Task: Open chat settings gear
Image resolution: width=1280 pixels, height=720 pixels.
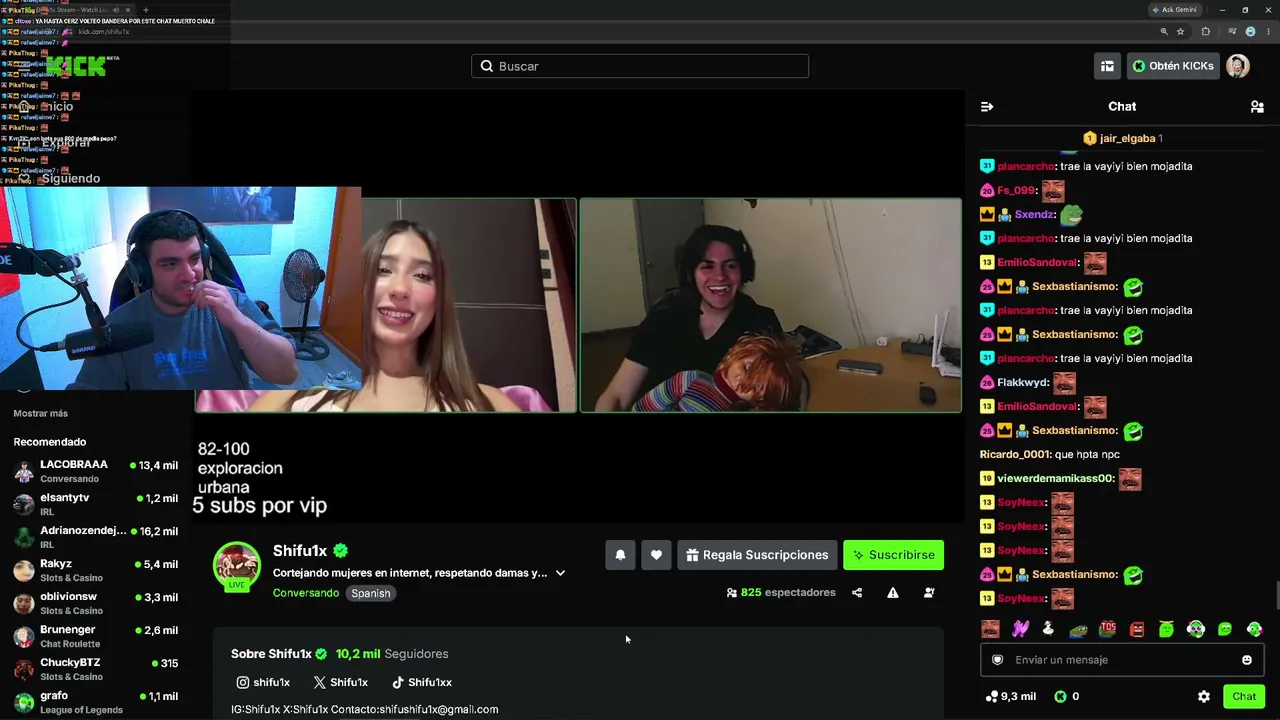Action: click(x=1204, y=697)
